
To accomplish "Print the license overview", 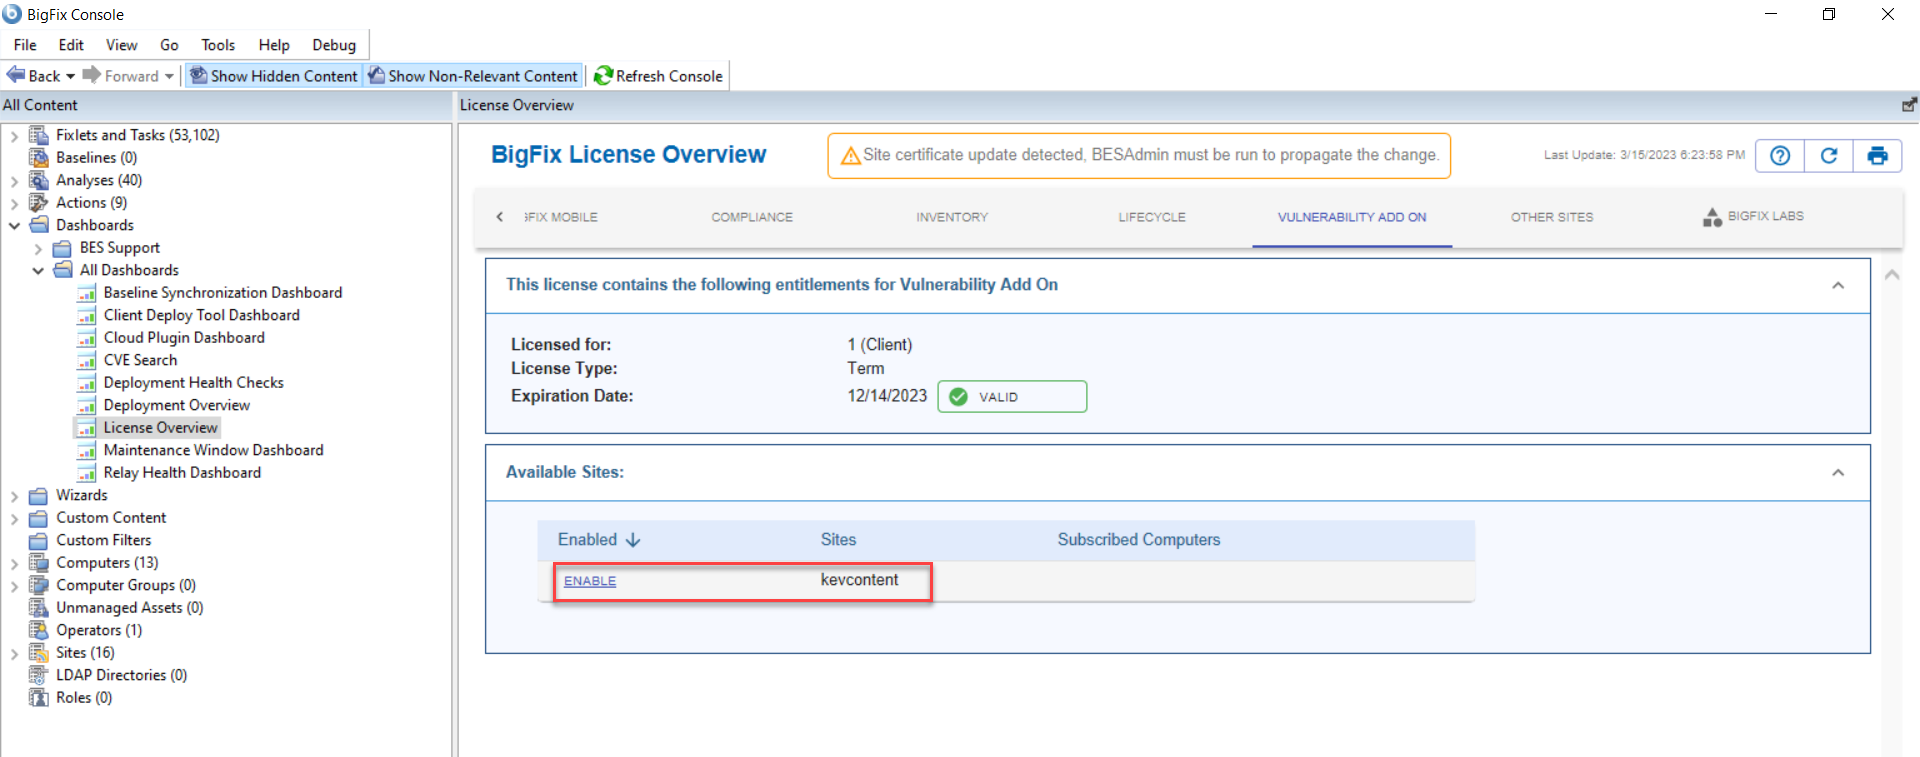I will [1877, 156].
